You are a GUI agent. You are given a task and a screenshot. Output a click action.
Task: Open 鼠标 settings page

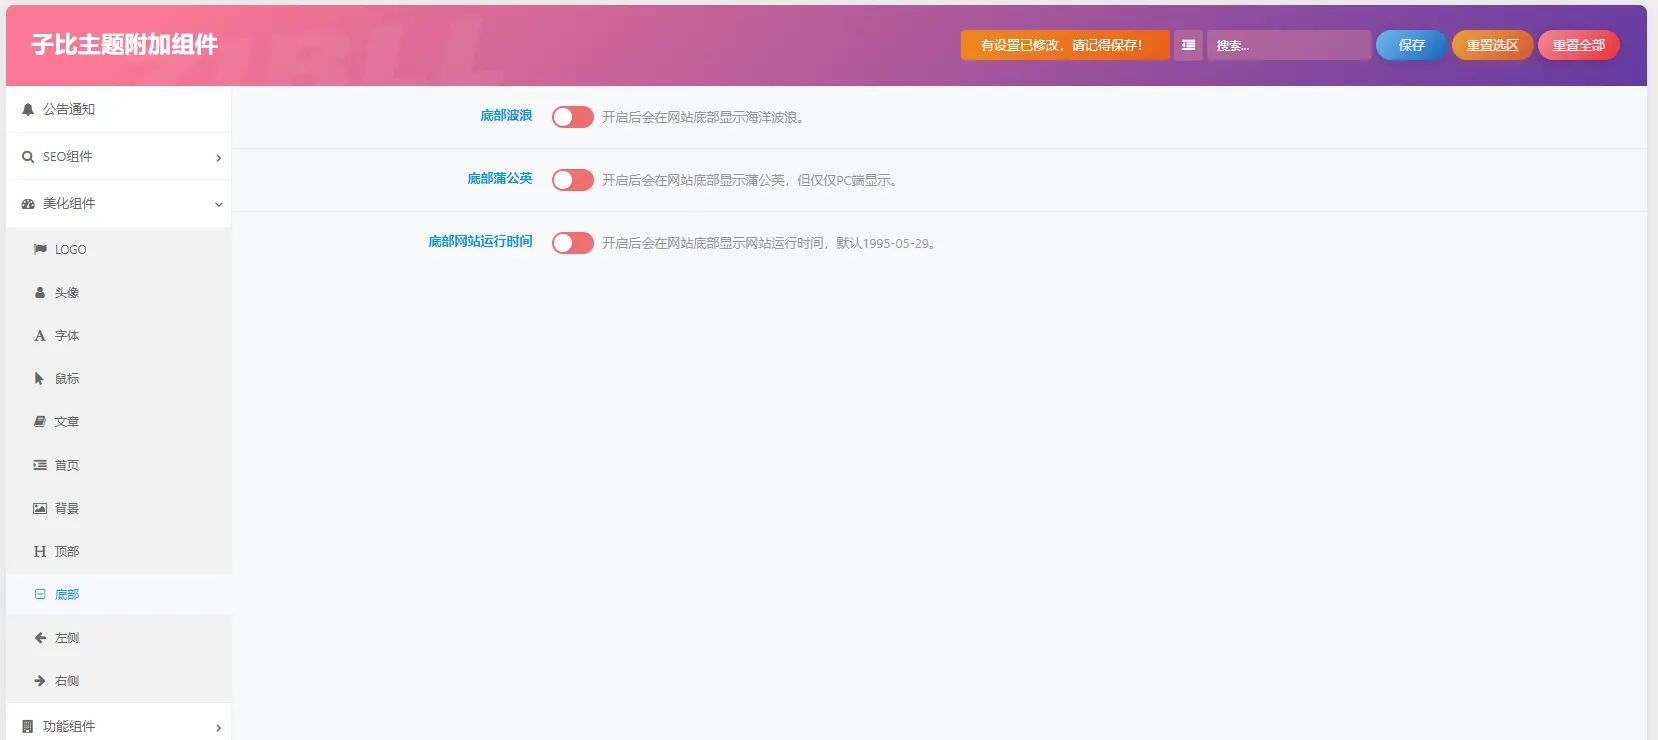coord(118,379)
